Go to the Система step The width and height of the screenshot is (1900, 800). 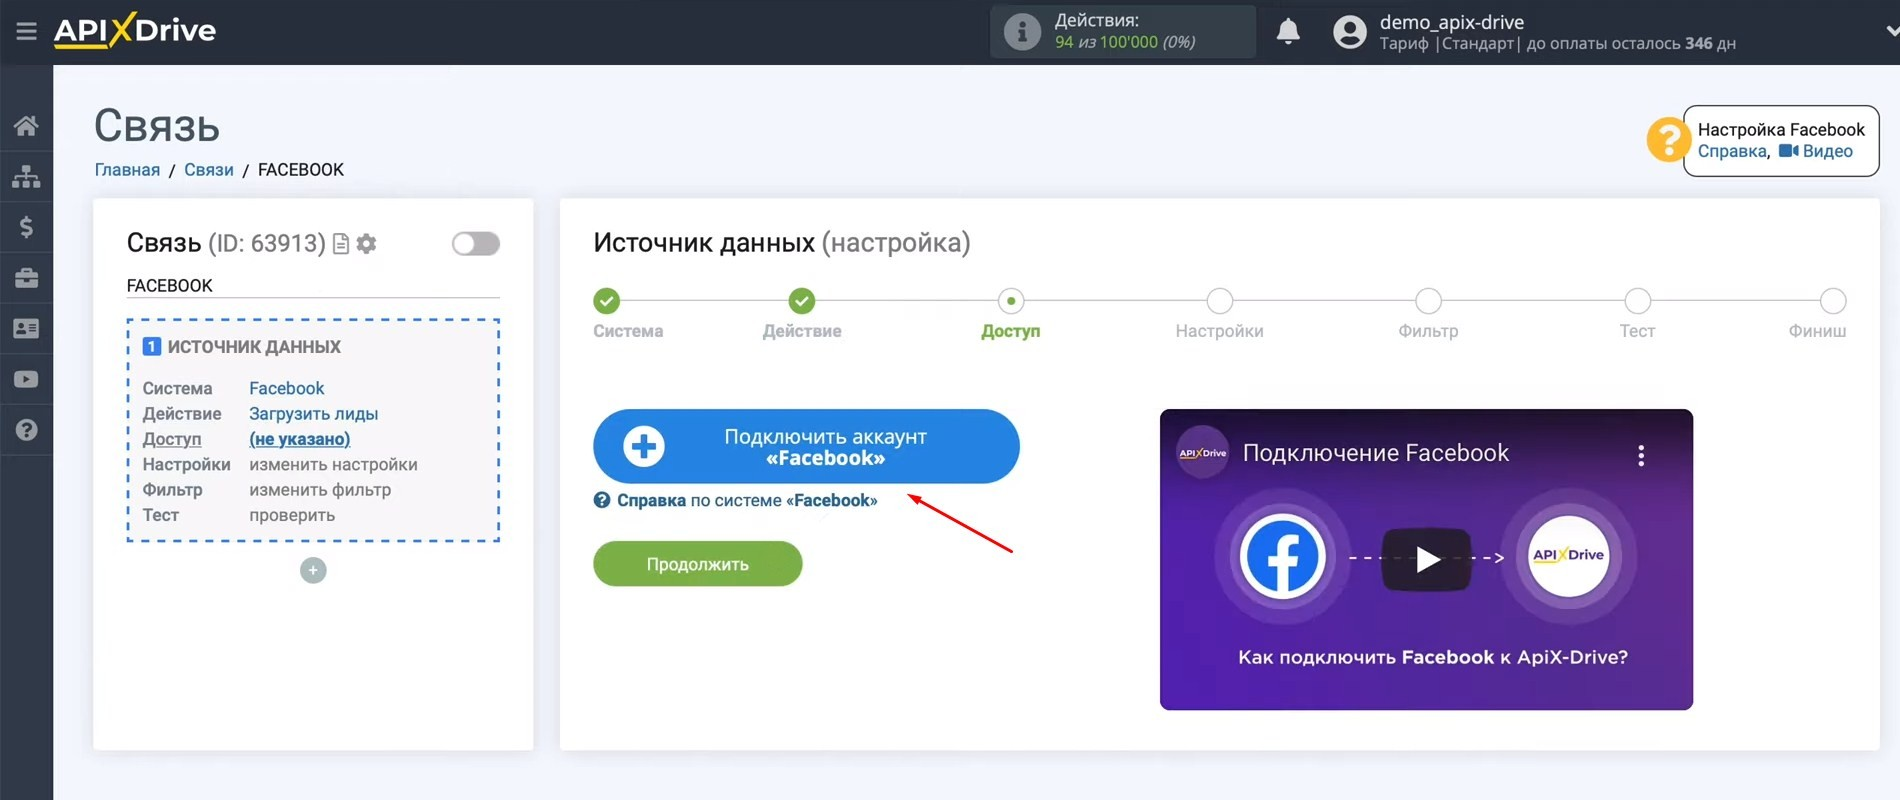point(607,301)
